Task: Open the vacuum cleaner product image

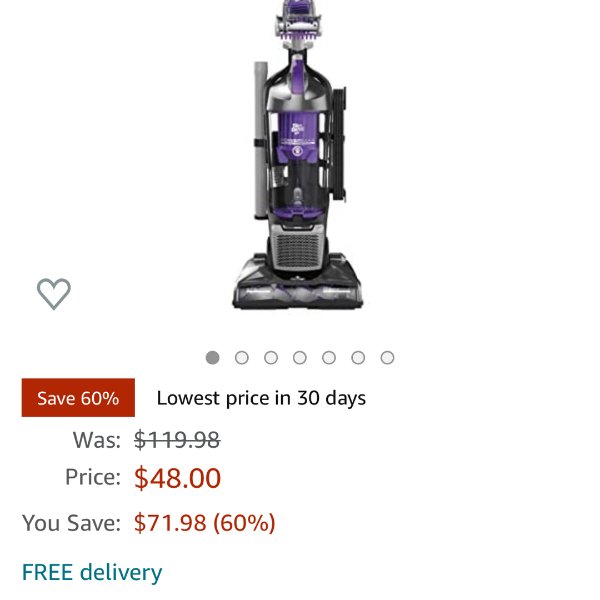Action: click(298, 154)
